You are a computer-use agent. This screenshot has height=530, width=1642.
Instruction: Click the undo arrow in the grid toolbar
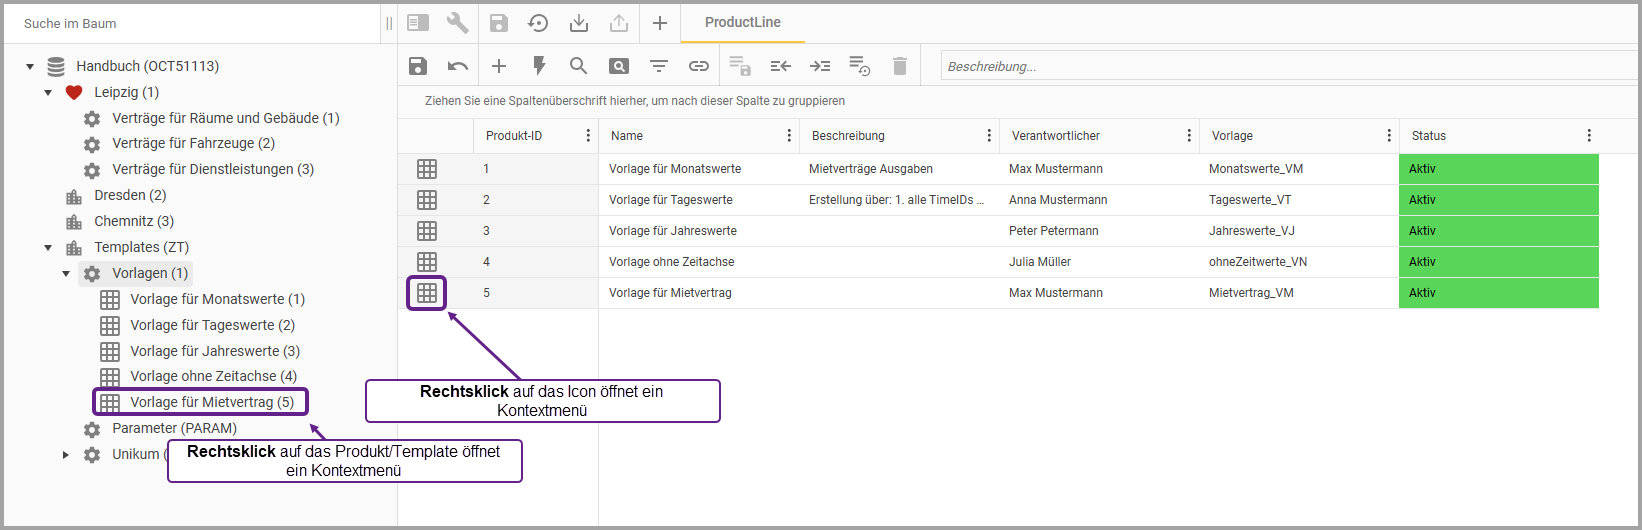click(x=458, y=66)
